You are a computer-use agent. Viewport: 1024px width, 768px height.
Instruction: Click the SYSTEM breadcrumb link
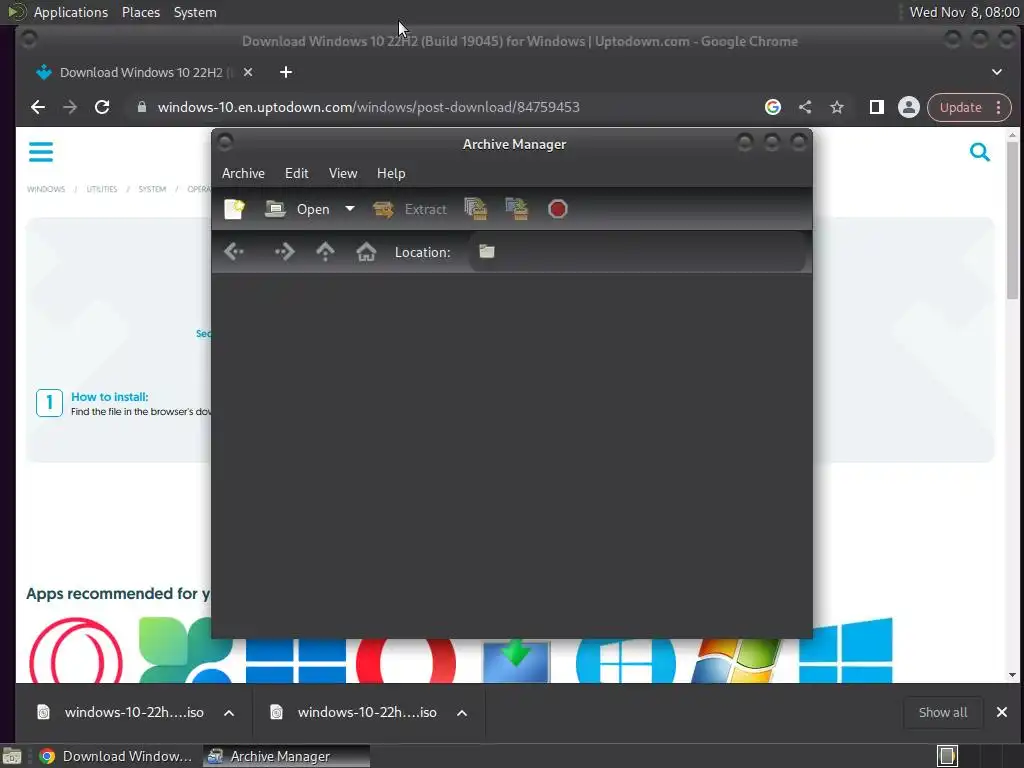tap(152, 189)
